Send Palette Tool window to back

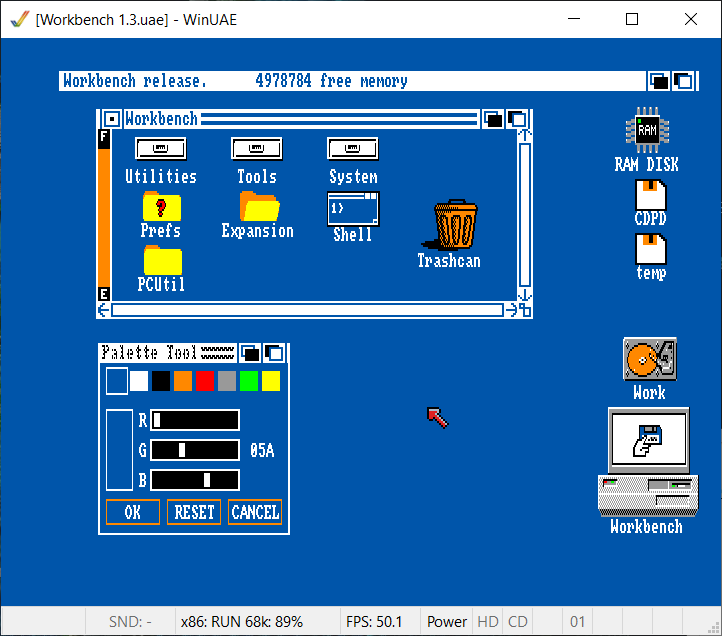[250, 353]
